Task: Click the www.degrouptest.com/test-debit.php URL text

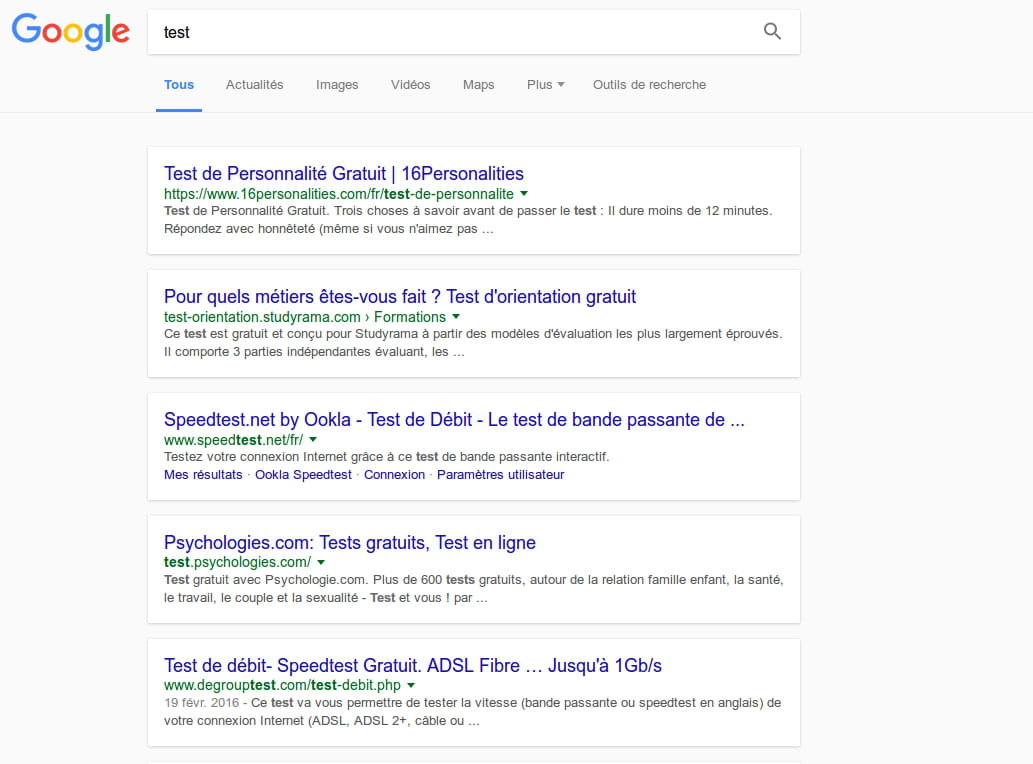Action: (282, 686)
